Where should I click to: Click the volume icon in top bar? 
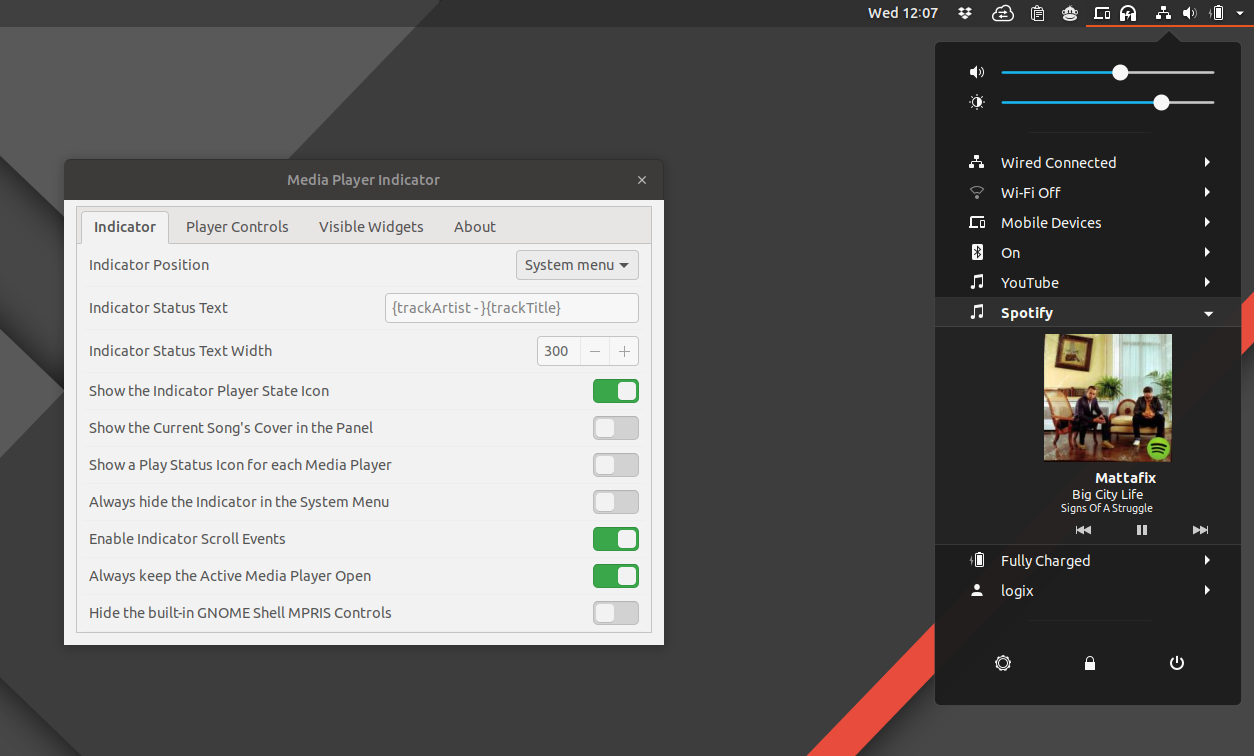(1189, 13)
